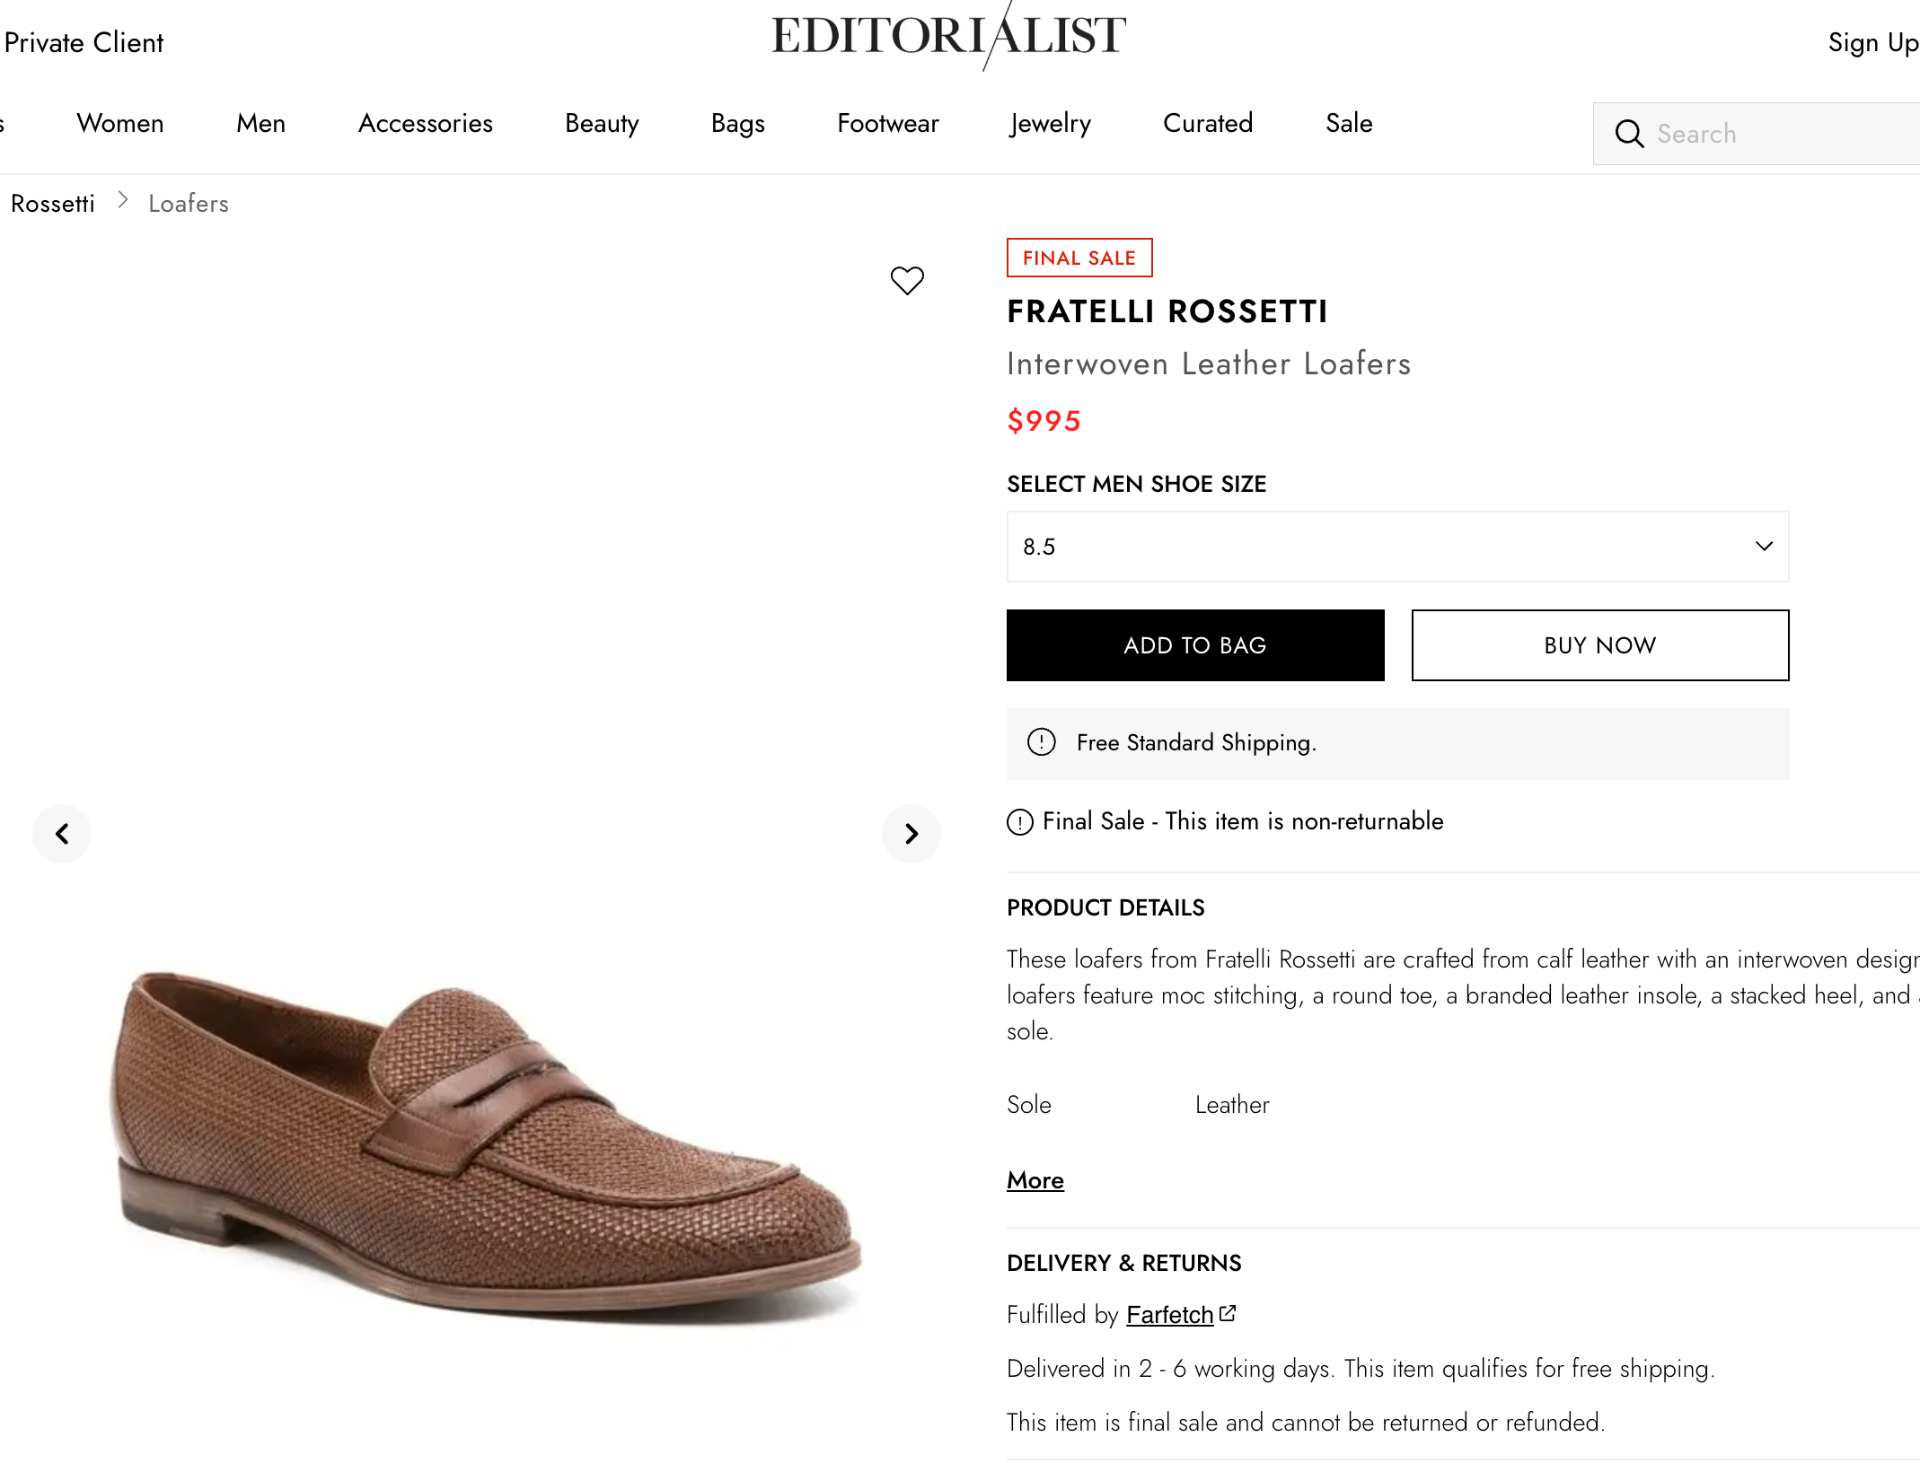View previous product image with left arrow
Screen dimensions: 1920x1463
[x=61, y=833]
